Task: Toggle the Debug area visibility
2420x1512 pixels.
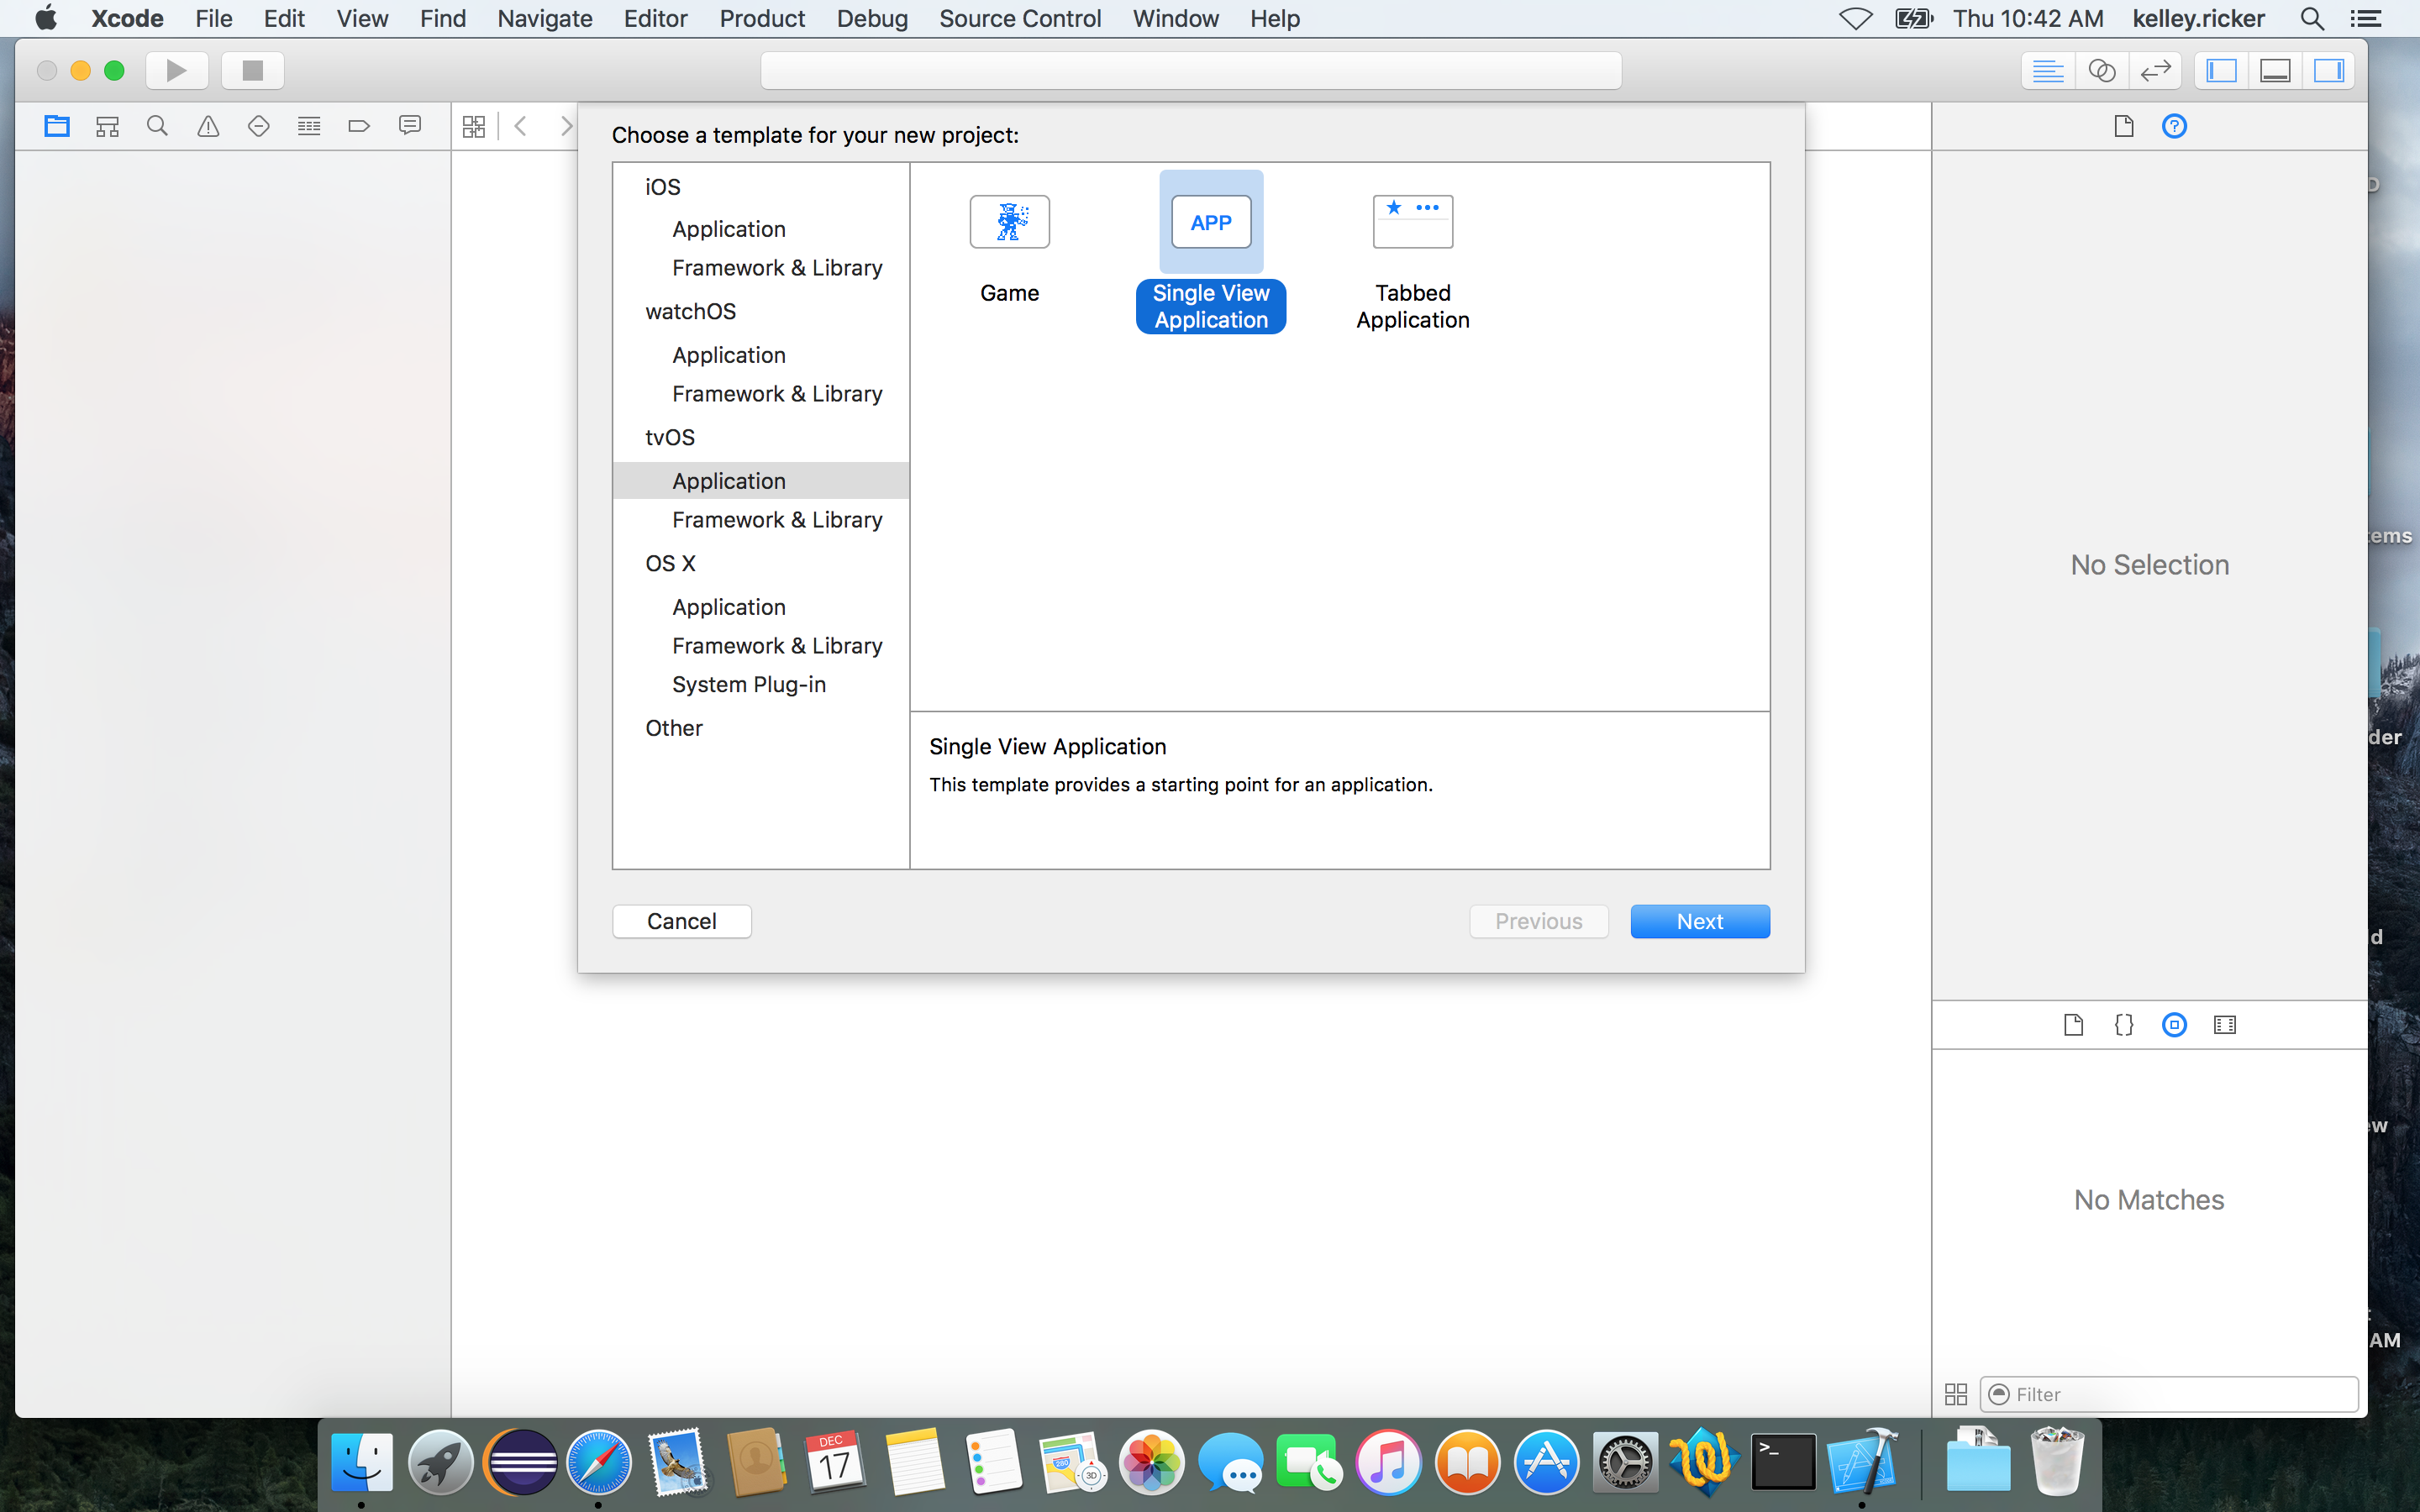Action: 2275,70
